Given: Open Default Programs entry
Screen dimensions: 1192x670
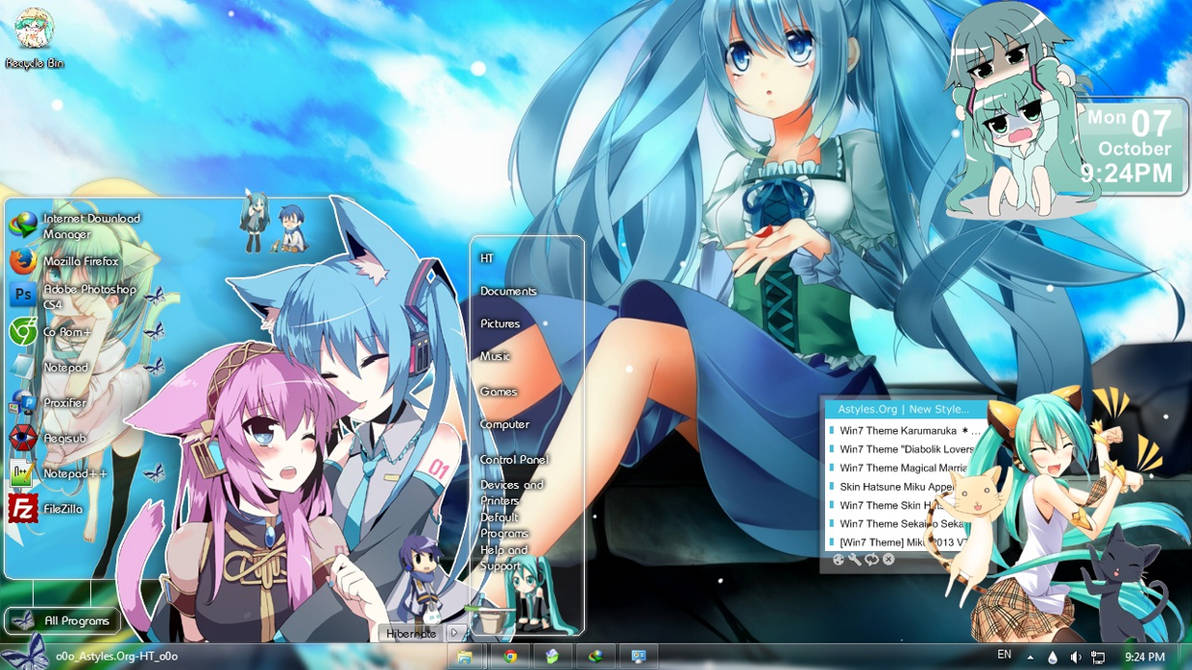Looking at the screenshot, I should coord(504,525).
